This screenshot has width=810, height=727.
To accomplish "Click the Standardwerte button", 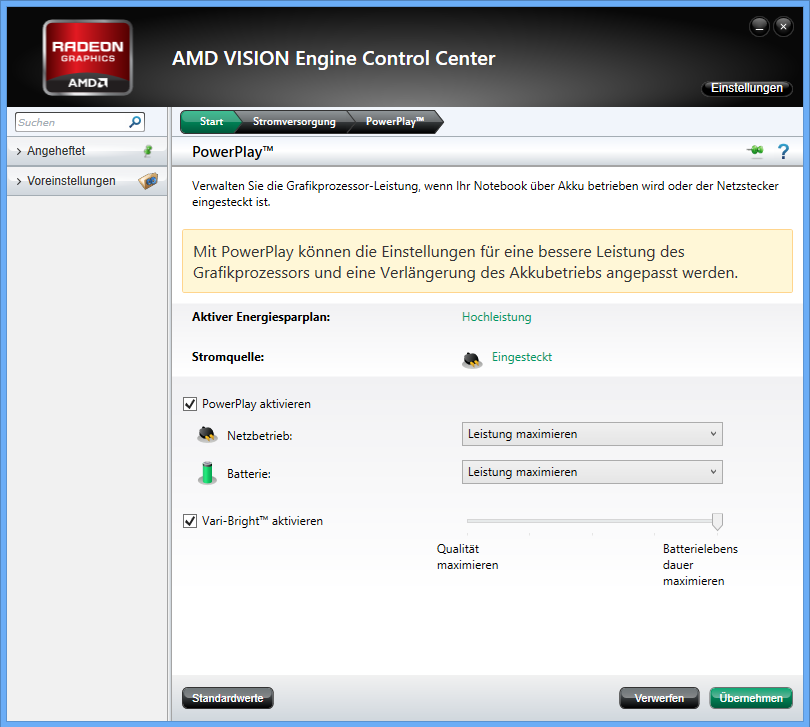I will [227, 698].
